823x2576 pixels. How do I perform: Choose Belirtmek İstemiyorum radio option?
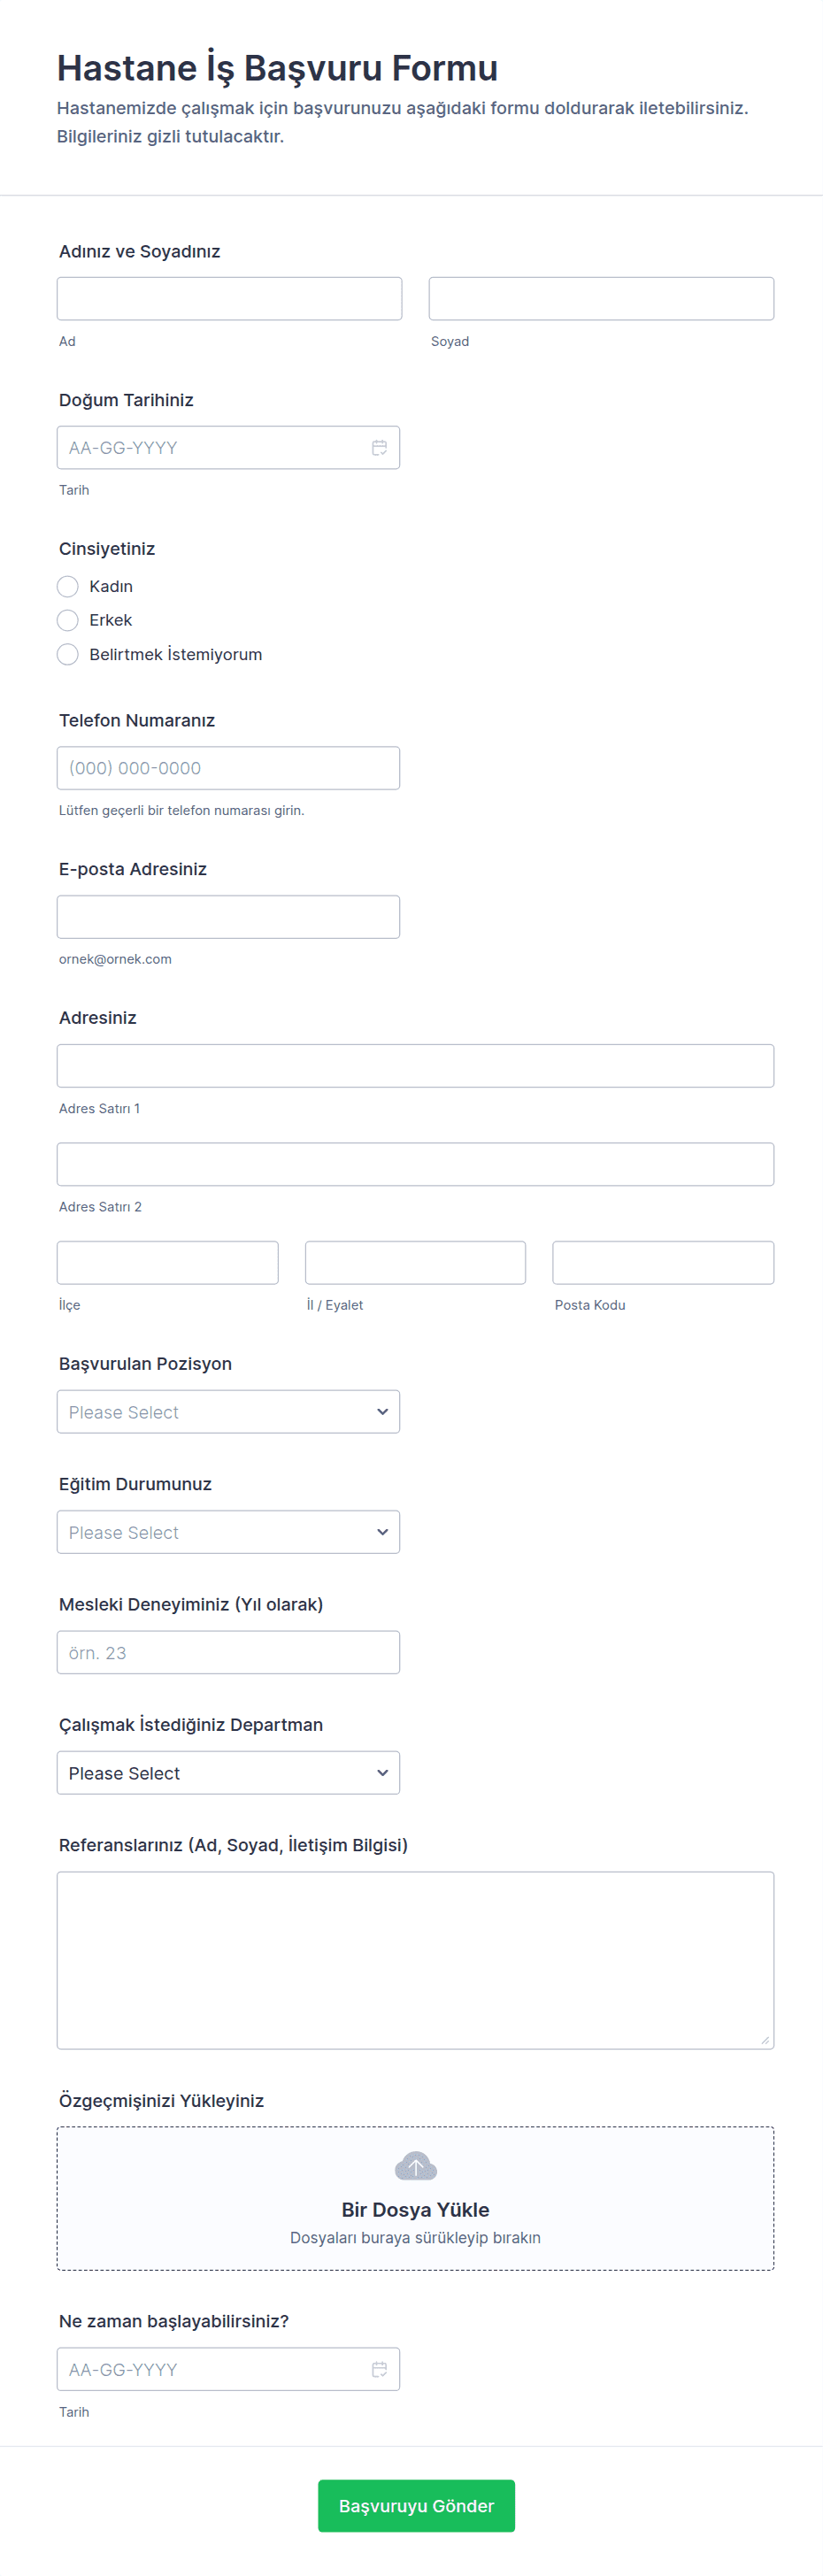pyautogui.click(x=68, y=654)
